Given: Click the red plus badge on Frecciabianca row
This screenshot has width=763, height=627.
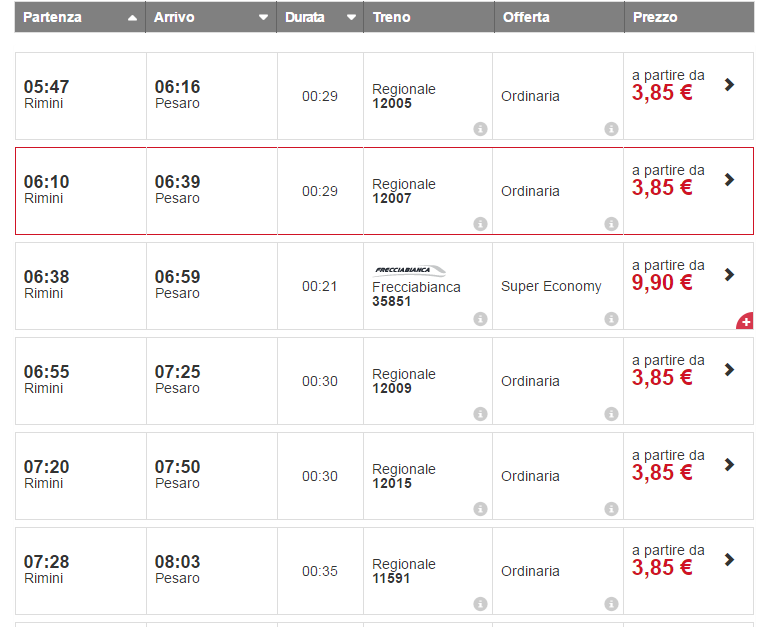Looking at the screenshot, I should (745, 322).
